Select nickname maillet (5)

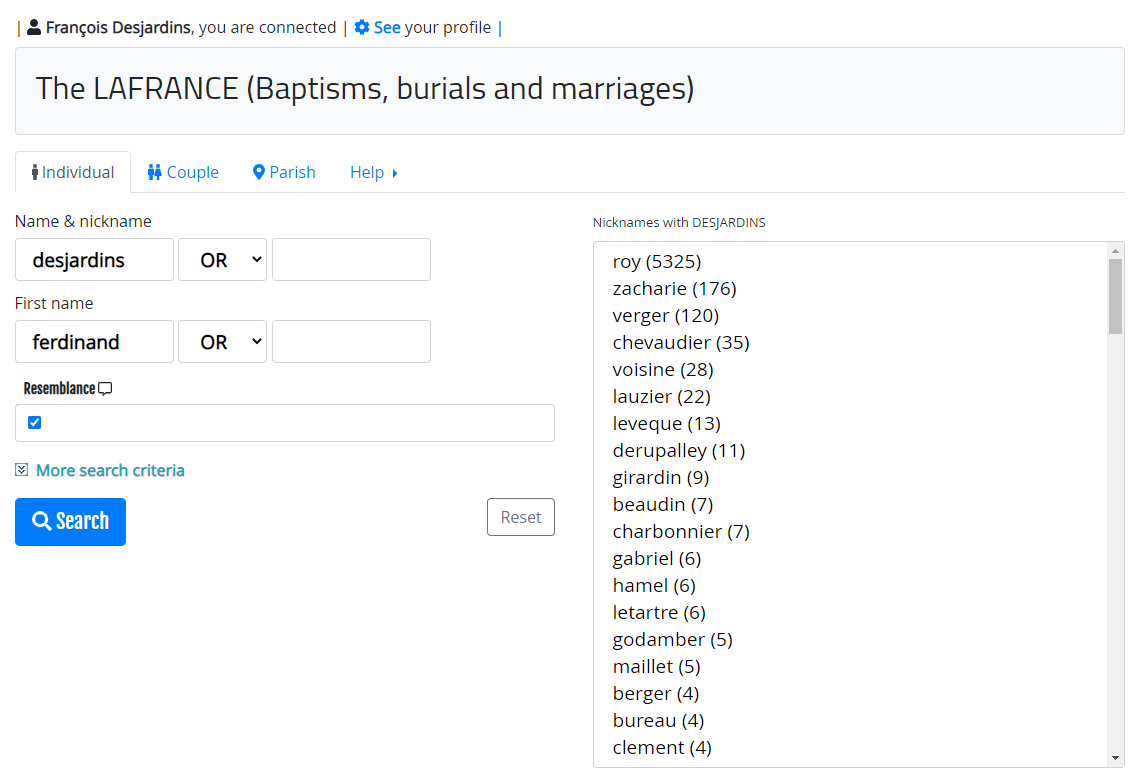coord(657,666)
